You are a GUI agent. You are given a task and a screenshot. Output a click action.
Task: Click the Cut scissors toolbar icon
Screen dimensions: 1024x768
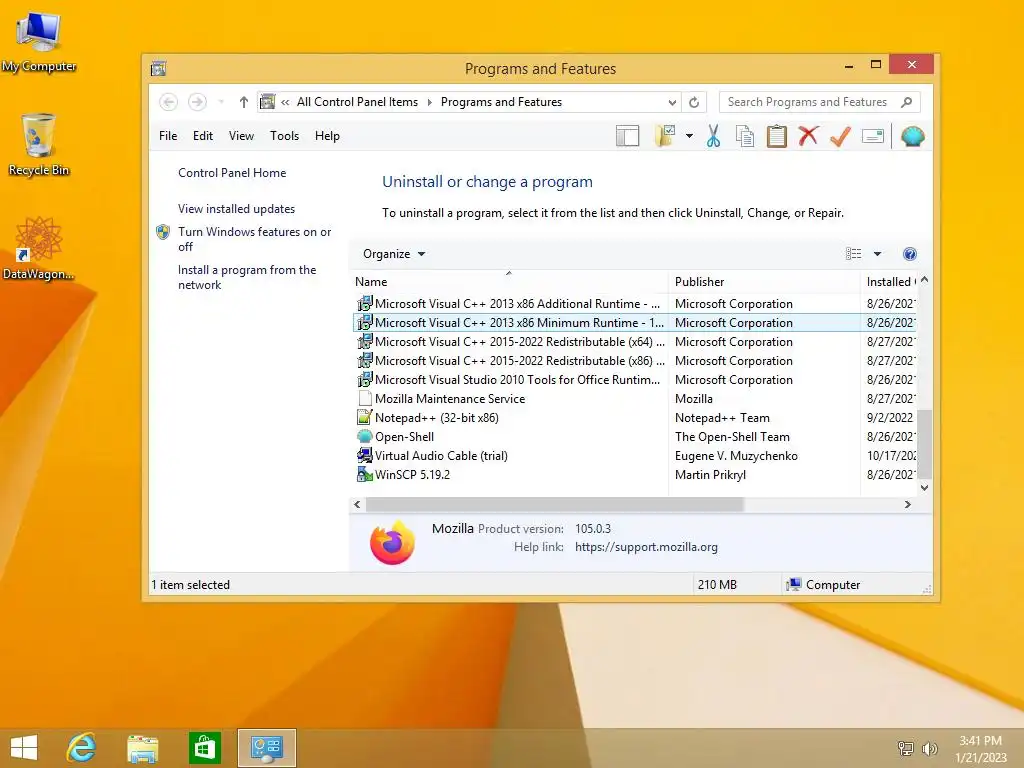tap(713, 136)
